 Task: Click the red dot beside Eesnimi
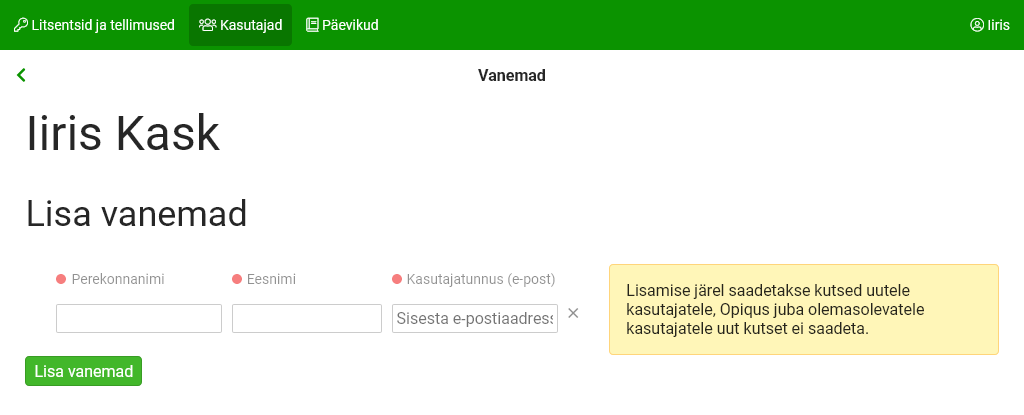point(237,279)
